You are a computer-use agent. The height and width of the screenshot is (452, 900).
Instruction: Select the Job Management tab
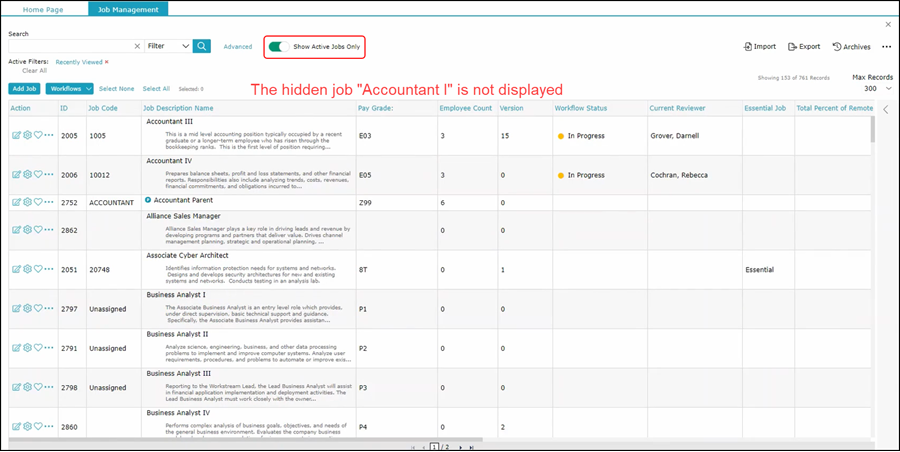[127, 9]
